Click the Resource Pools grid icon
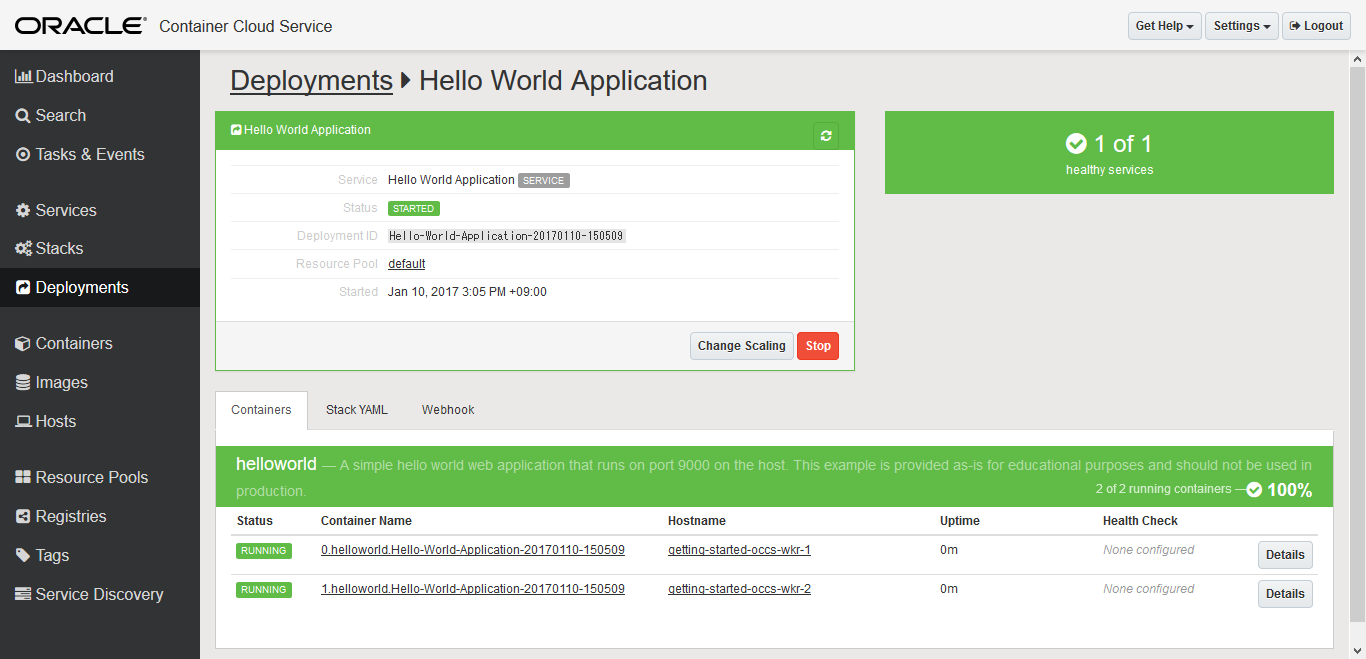This screenshot has height=659, width=1366. tap(23, 478)
